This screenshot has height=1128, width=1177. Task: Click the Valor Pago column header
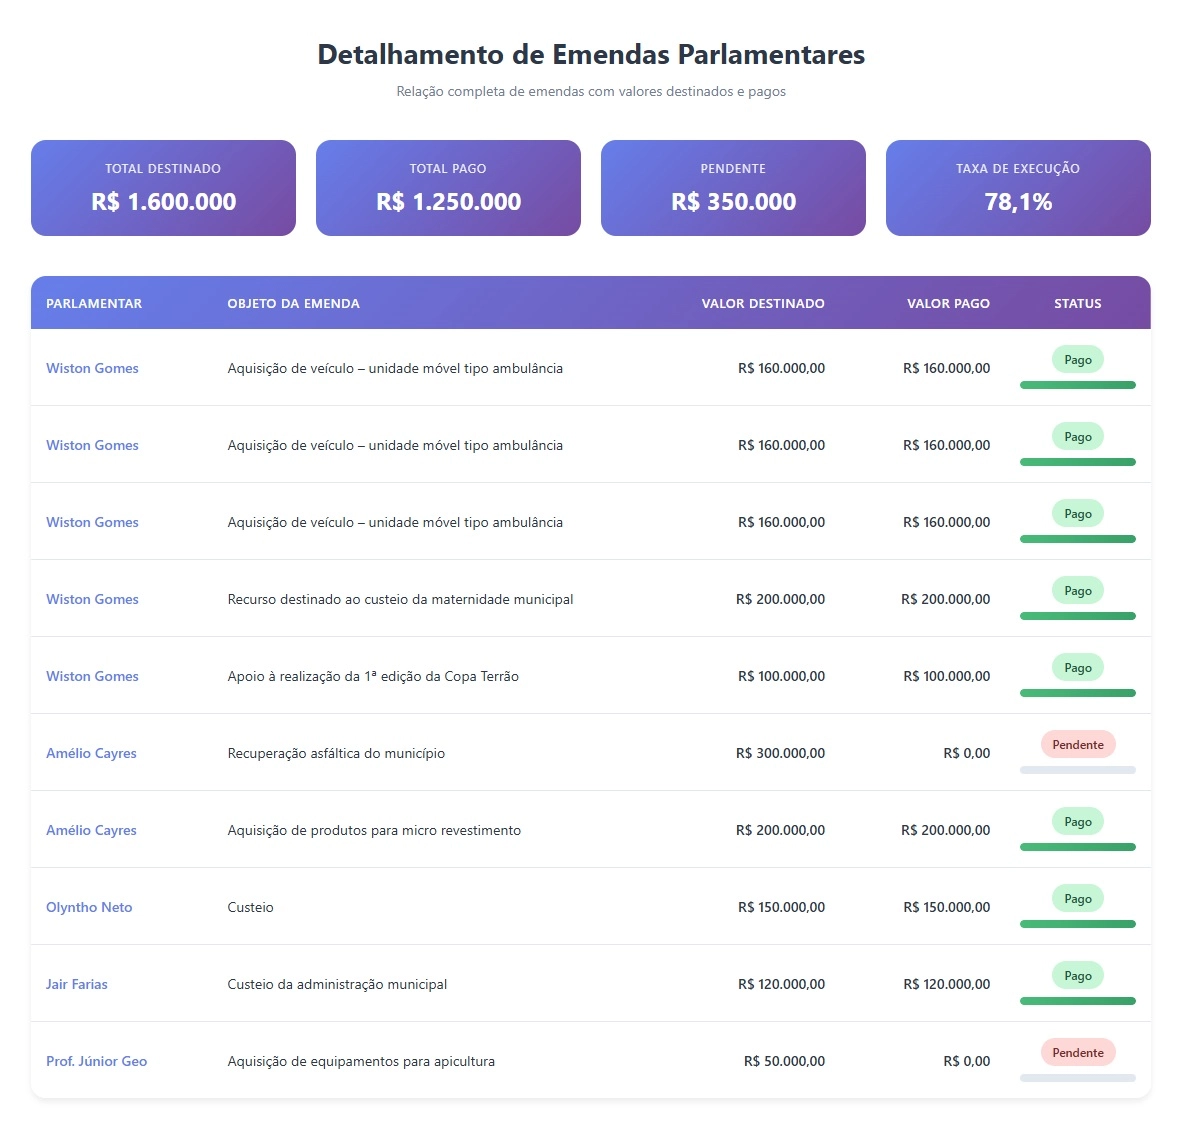click(x=948, y=303)
